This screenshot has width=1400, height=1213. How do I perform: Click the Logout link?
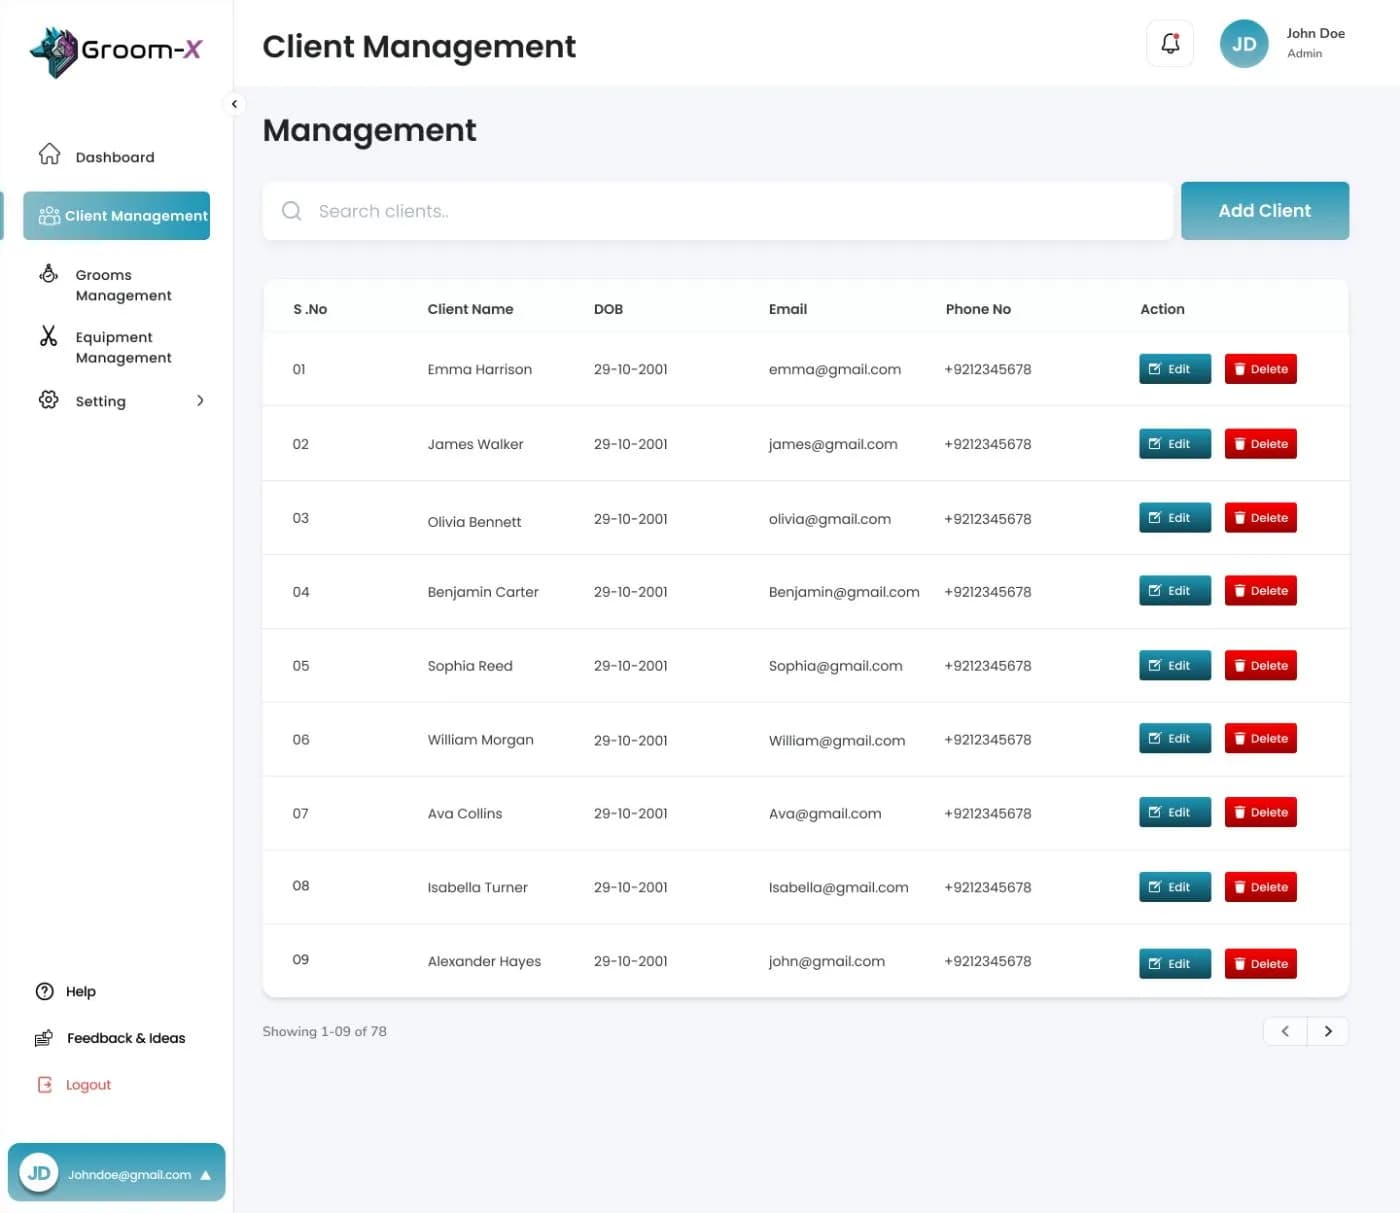point(88,1085)
